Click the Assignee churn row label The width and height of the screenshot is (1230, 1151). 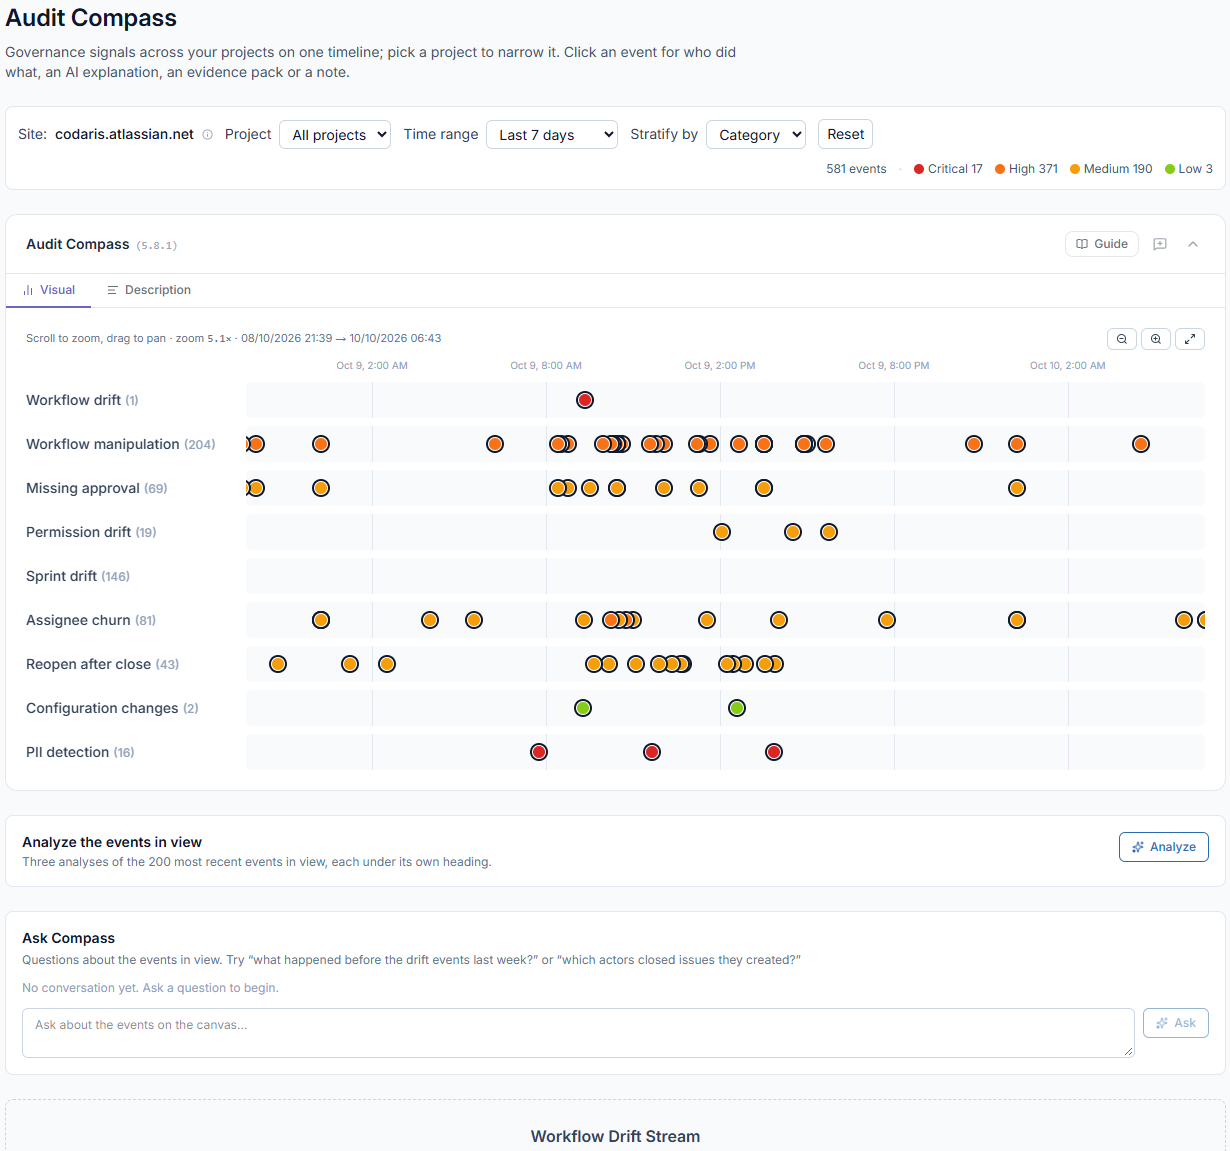[x=91, y=620]
